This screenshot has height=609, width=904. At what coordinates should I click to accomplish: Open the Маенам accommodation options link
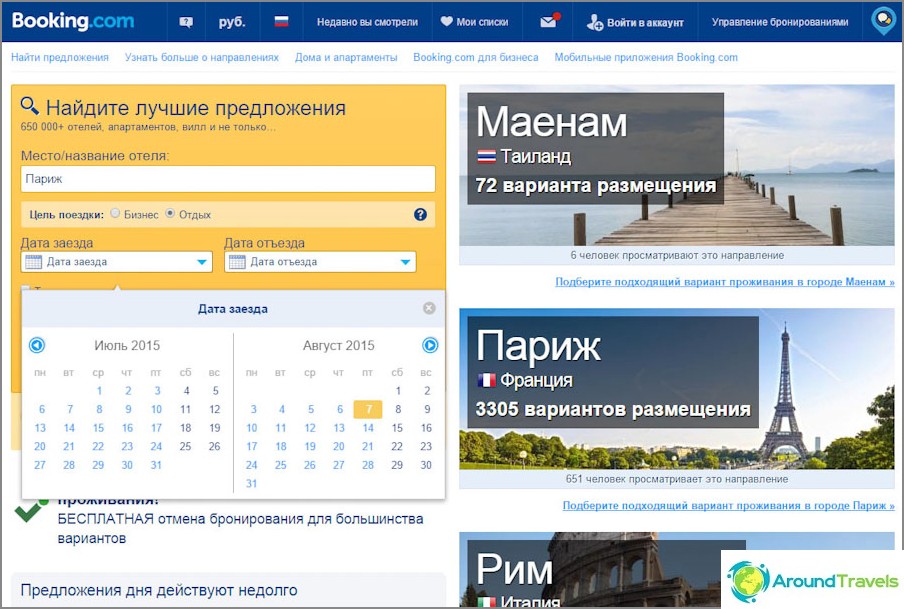[725, 282]
